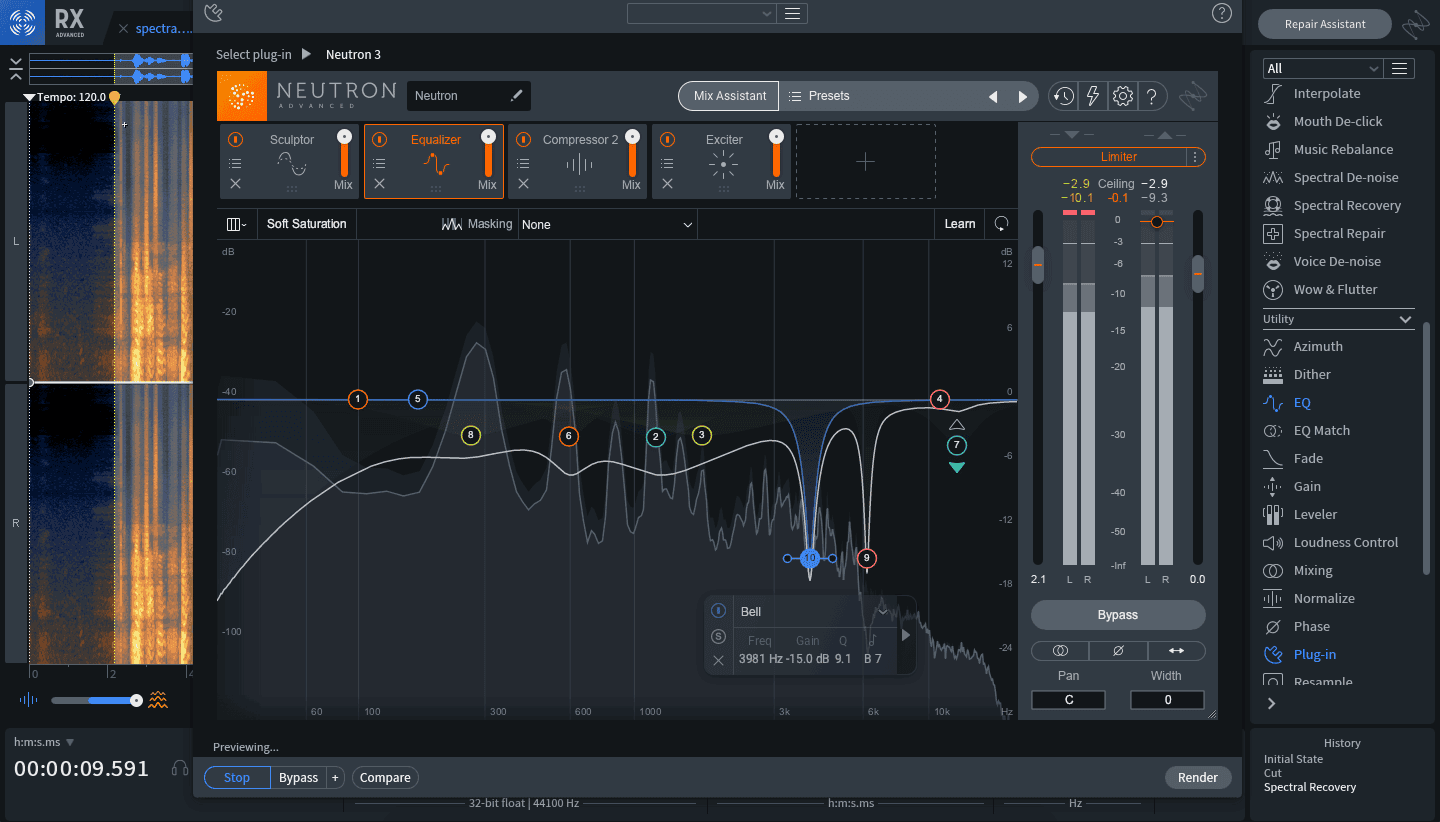Open the Presets browser tab

pos(819,96)
